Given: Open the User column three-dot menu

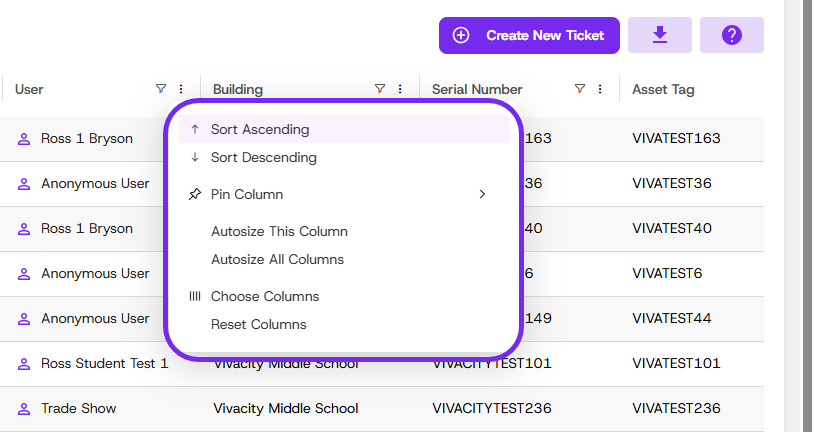Looking at the screenshot, I should point(181,89).
